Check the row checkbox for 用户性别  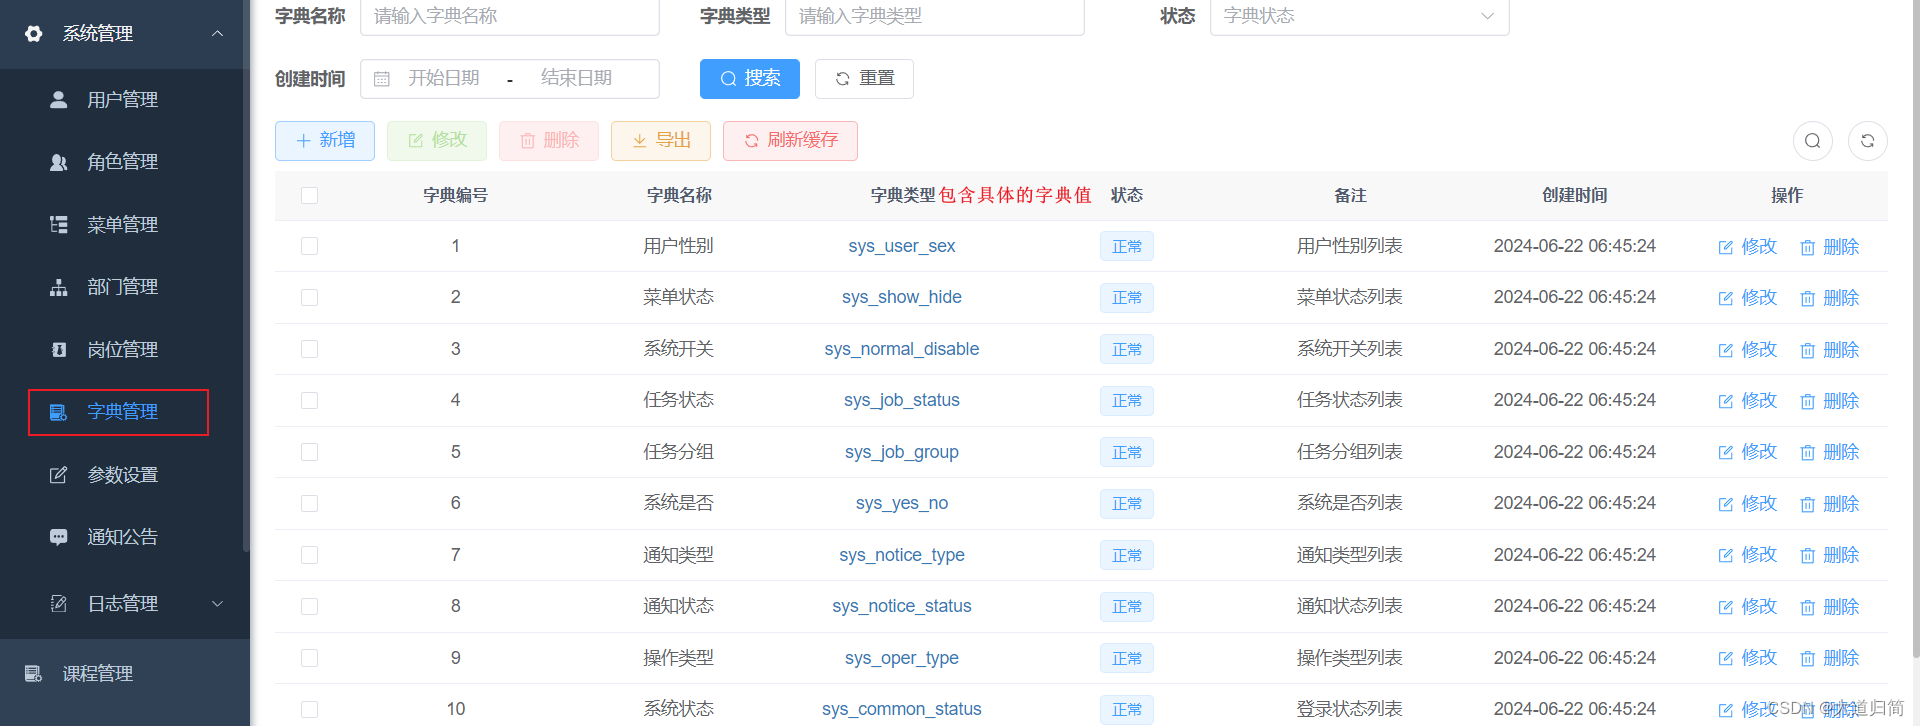(x=309, y=246)
